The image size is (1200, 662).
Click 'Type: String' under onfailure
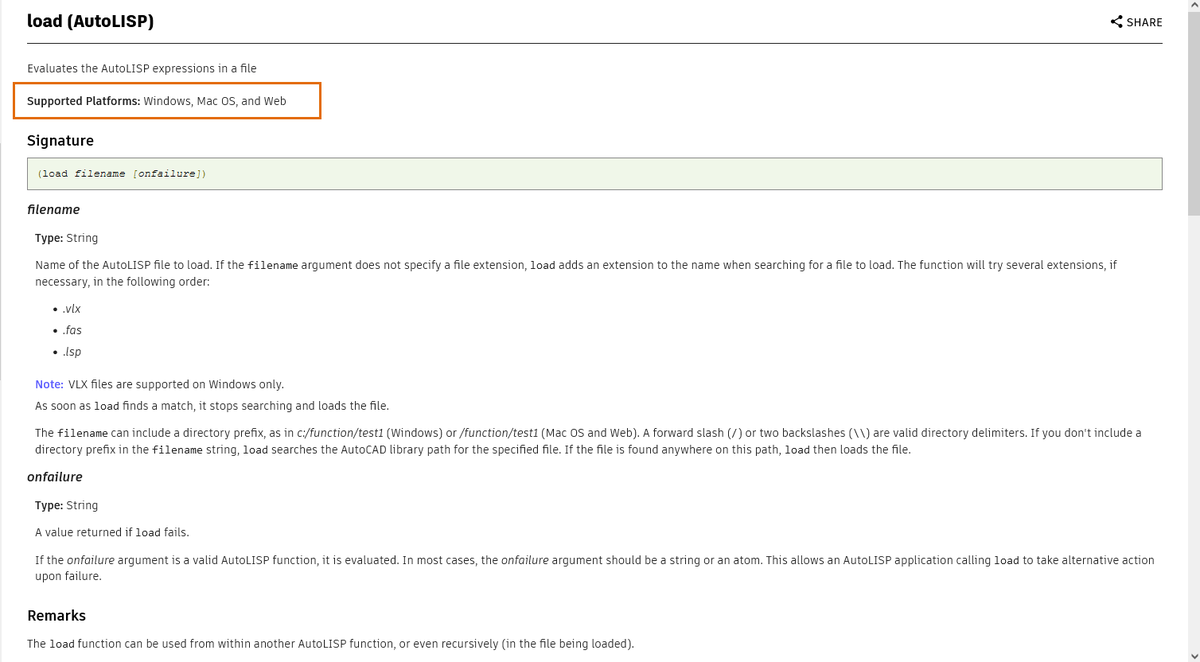66,505
